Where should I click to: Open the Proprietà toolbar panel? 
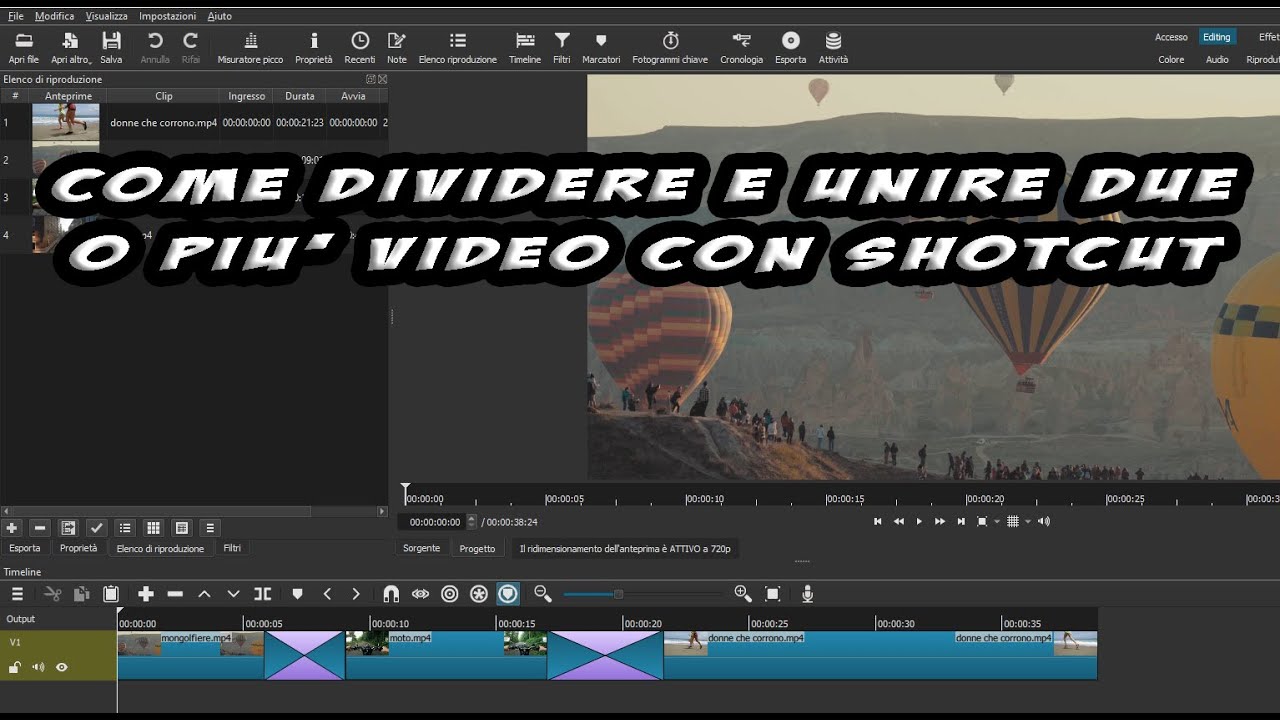coord(314,47)
